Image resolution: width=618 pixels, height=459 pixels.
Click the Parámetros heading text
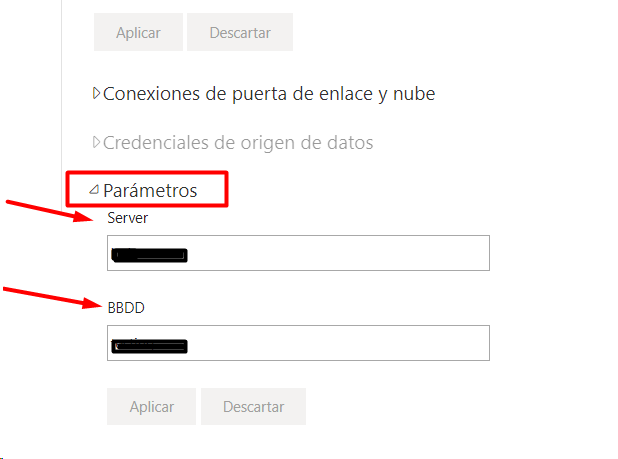click(x=150, y=191)
